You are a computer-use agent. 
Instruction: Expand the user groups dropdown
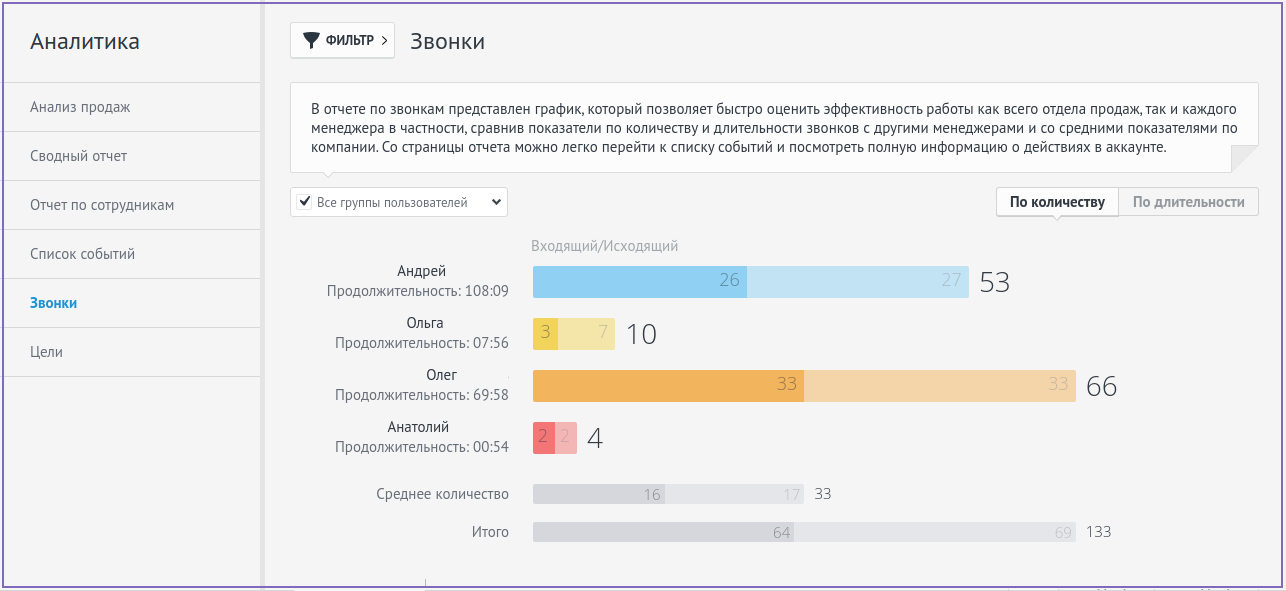point(496,201)
